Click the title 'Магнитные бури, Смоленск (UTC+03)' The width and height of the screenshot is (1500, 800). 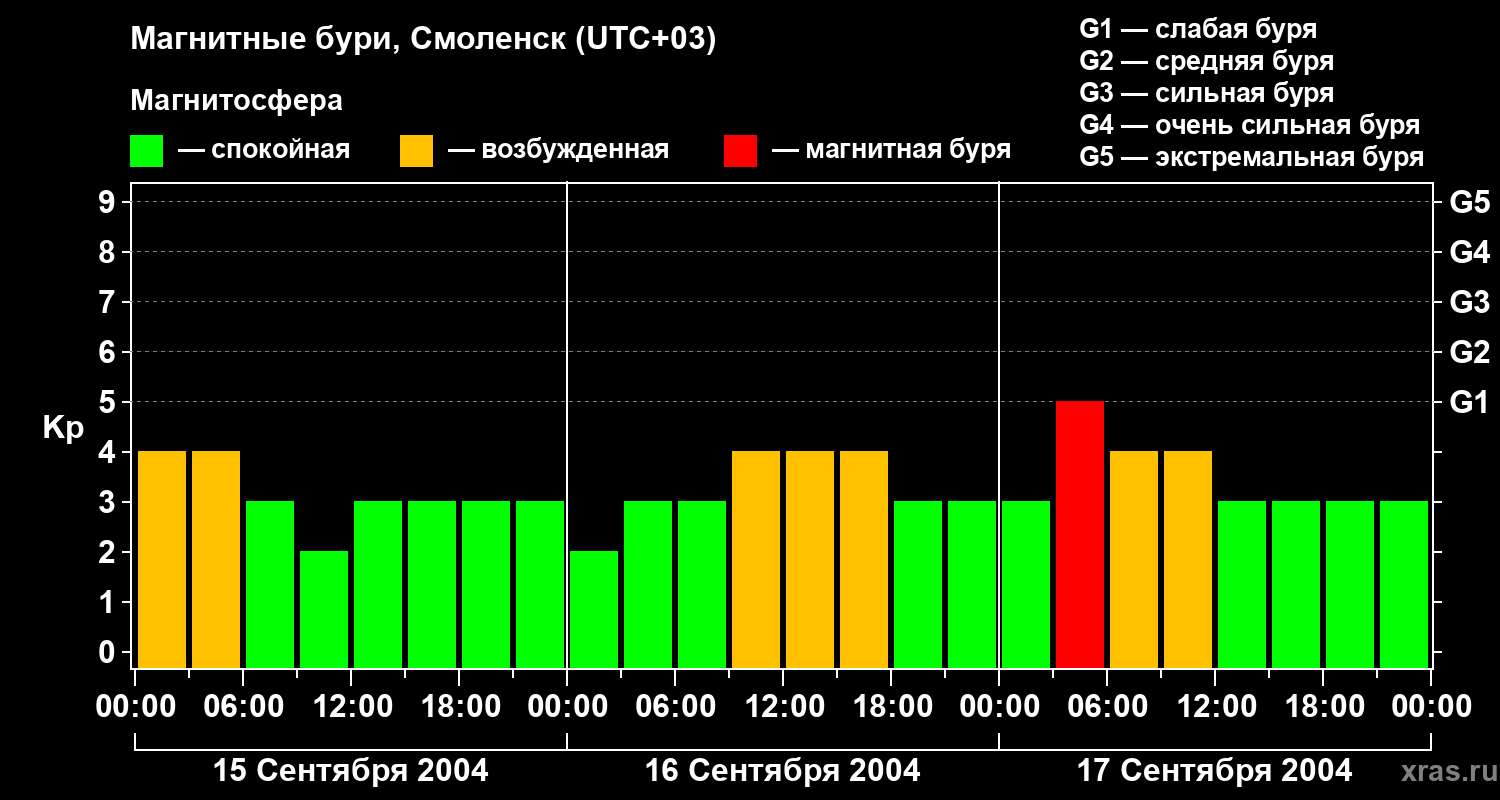[423, 41]
